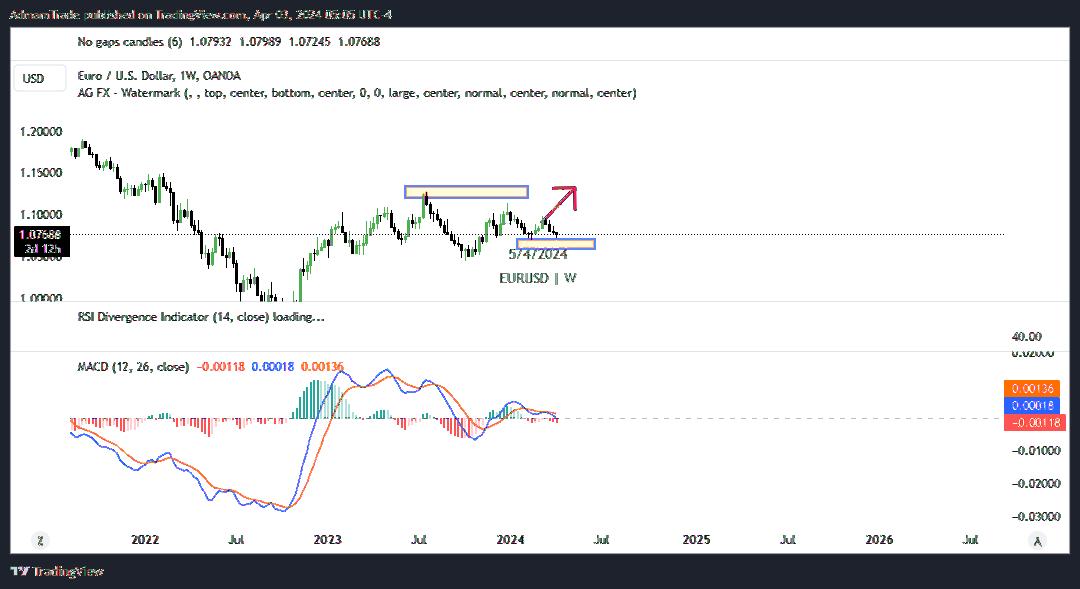This screenshot has width=1080, height=589.
Task: Click the -0.02000 MACD scale label
Action: tap(1036, 484)
